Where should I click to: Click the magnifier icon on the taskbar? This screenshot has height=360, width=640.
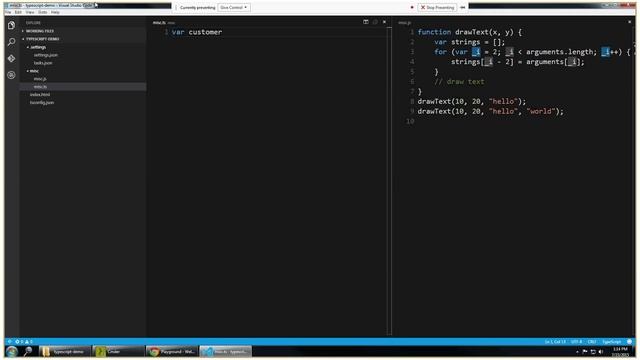(x=28, y=351)
